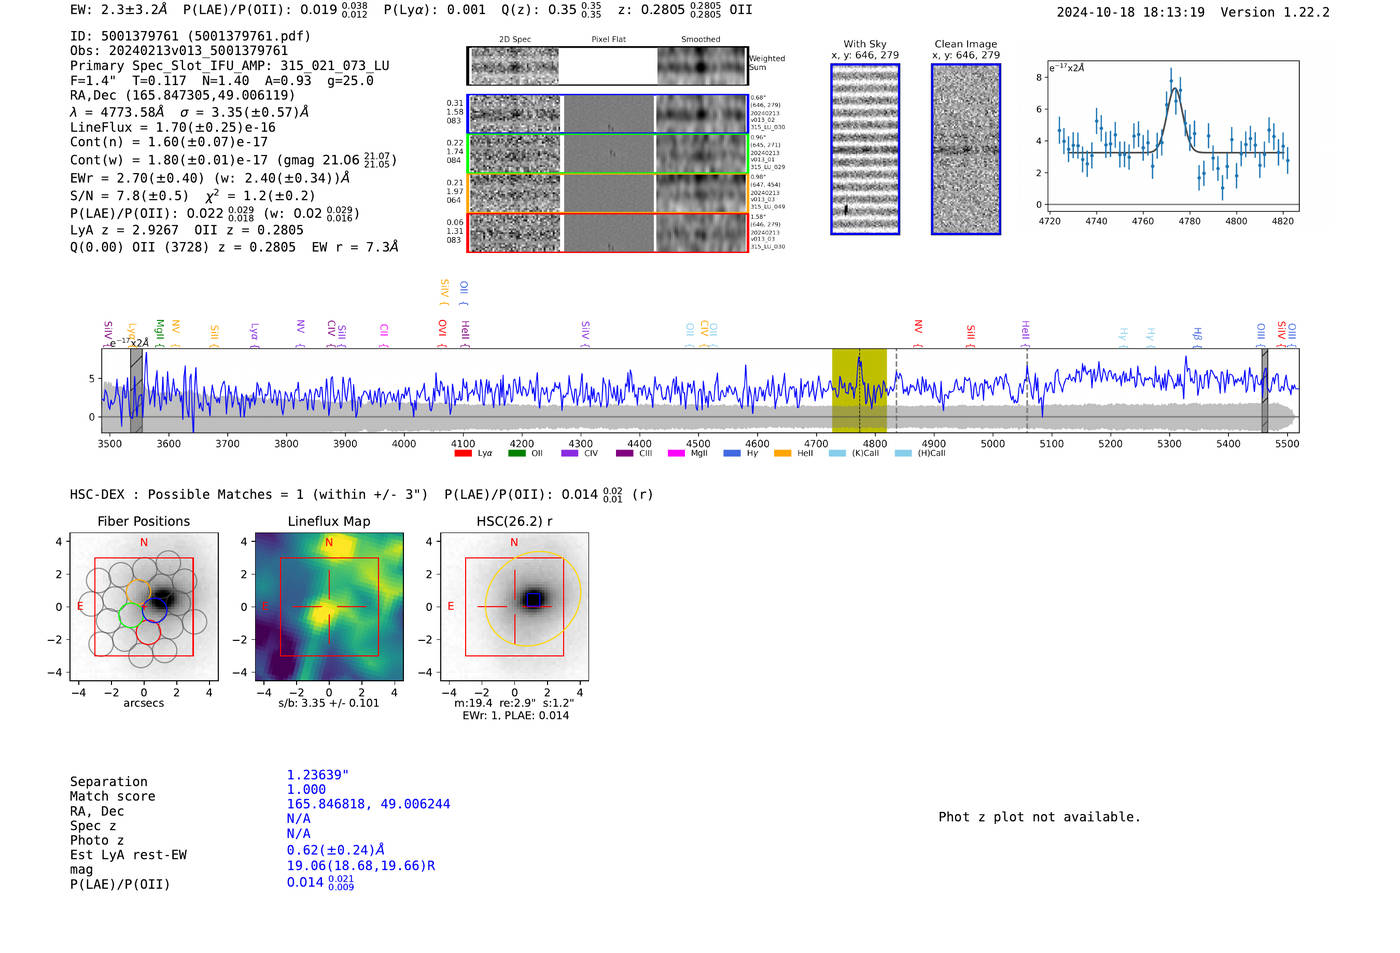Select the blue-bordered fiber 2D Spec image
The image size is (1400, 953).
pyautogui.click(x=515, y=114)
